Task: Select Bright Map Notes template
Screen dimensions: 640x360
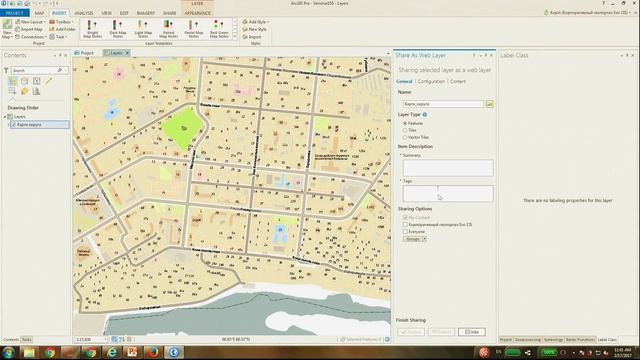Action: coord(92,29)
